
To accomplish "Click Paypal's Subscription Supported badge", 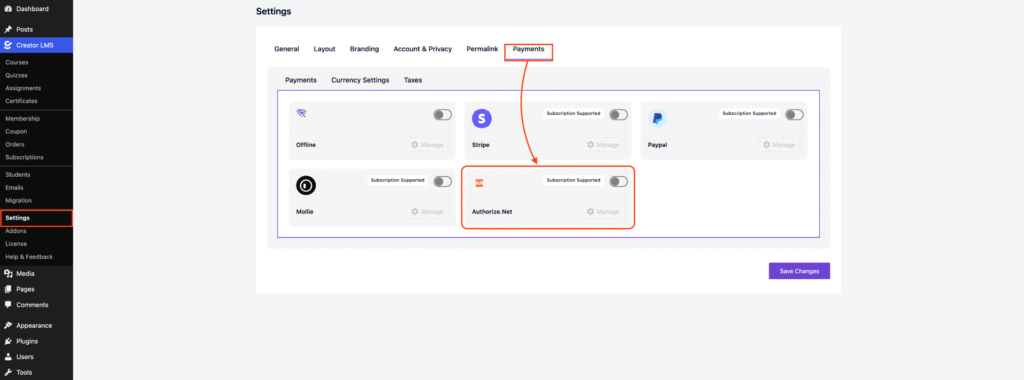I will [749, 113].
